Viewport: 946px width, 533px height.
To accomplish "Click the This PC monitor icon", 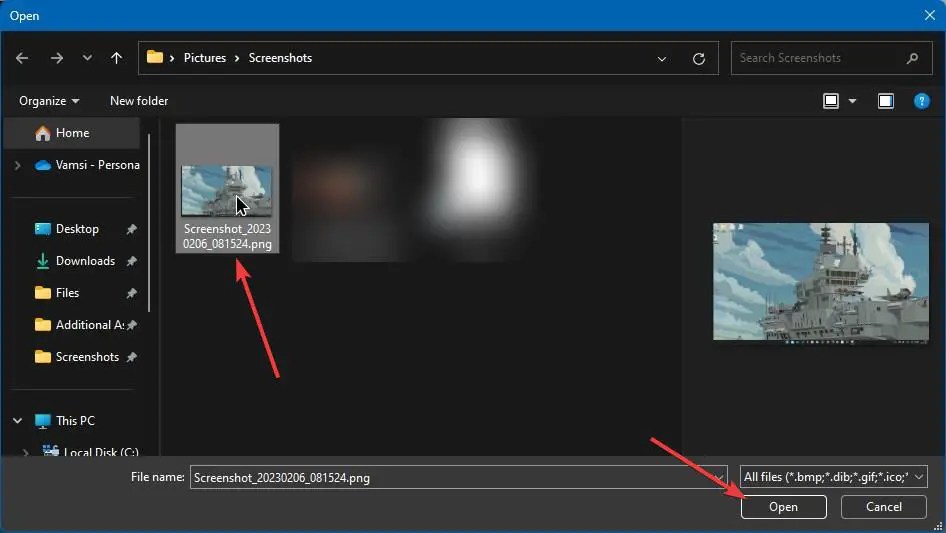I will (x=42, y=421).
